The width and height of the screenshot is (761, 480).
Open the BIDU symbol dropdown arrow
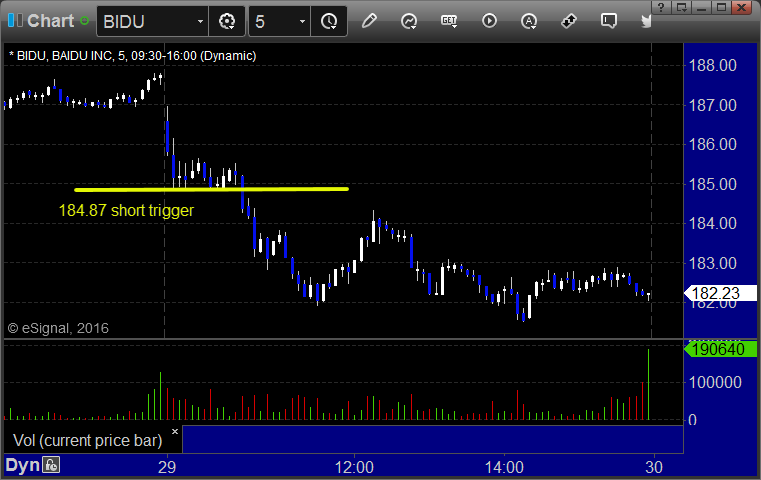pos(200,21)
